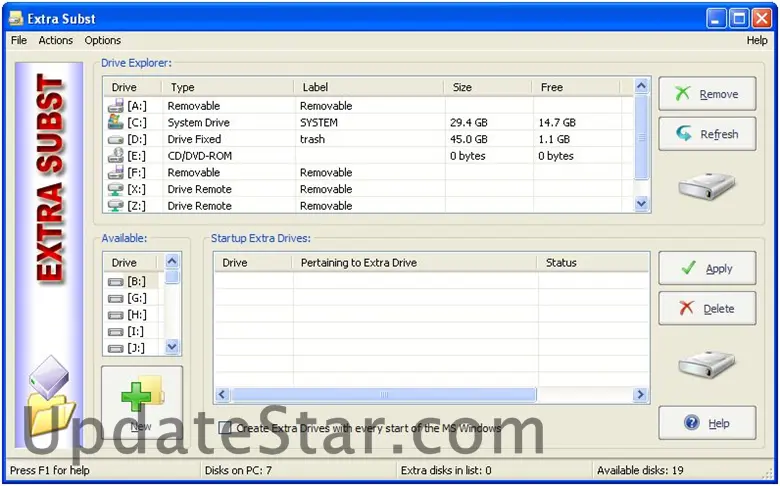Click the 45.0 GB size value
The width and height of the screenshot is (780, 486).
coord(469,139)
